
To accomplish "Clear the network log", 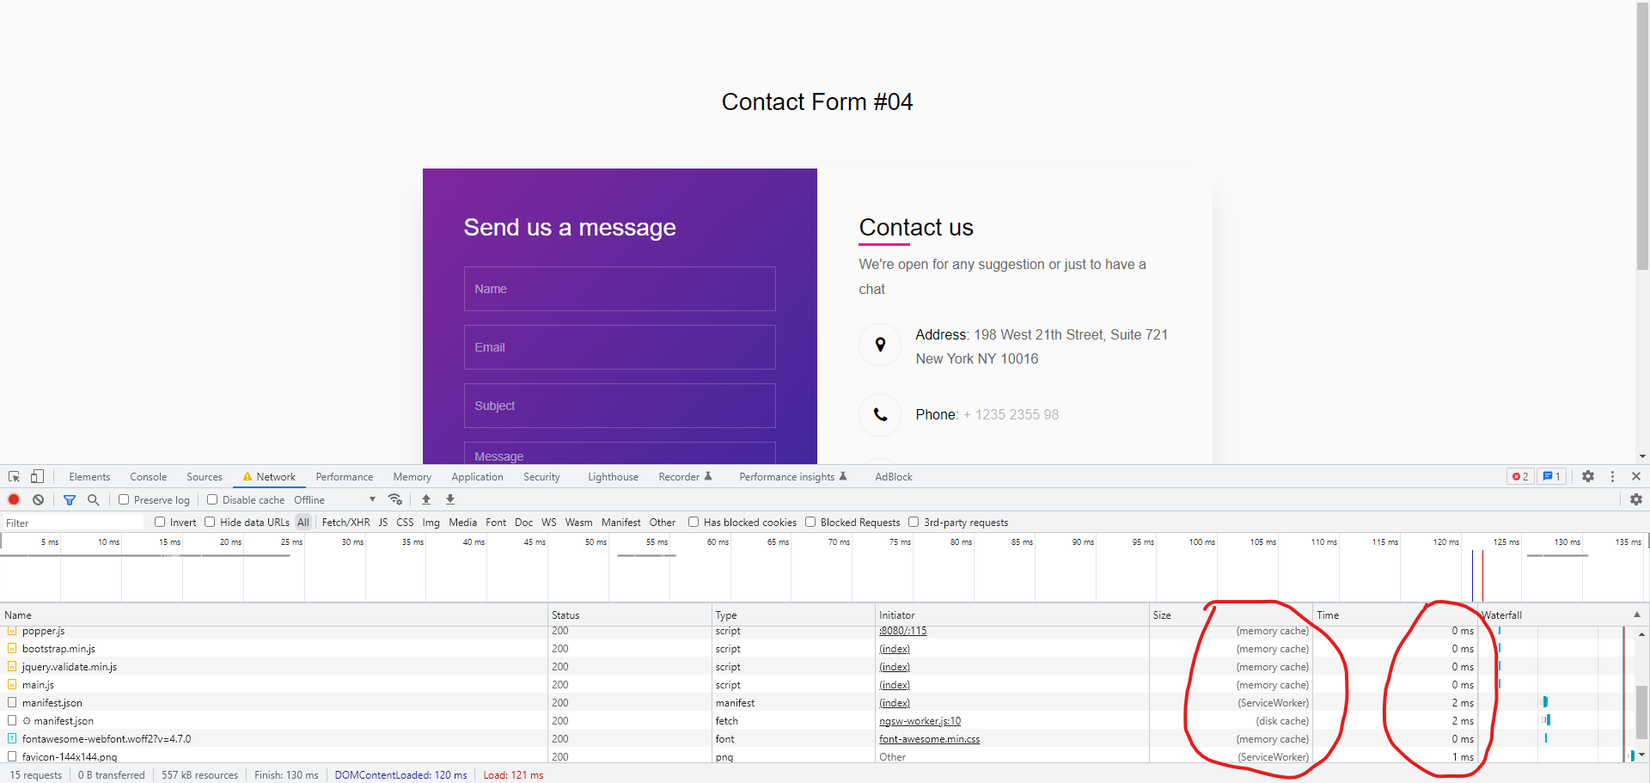I will [x=38, y=500].
